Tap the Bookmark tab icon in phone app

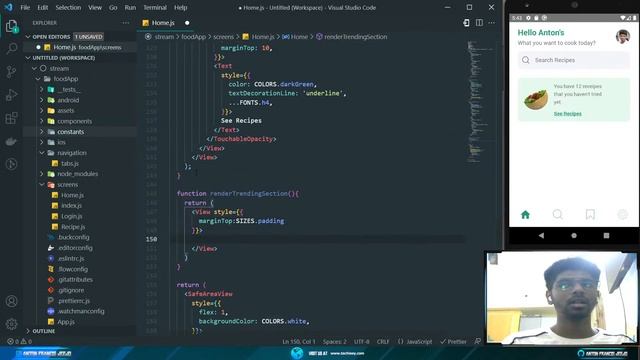590,215
